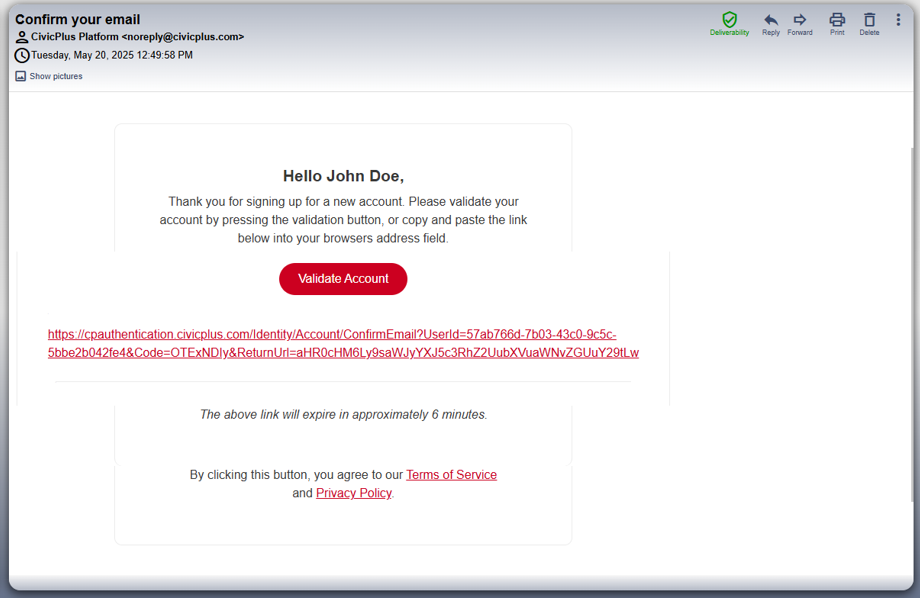Open the Terms of Service link
The width and height of the screenshot is (920, 598).
(x=451, y=475)
